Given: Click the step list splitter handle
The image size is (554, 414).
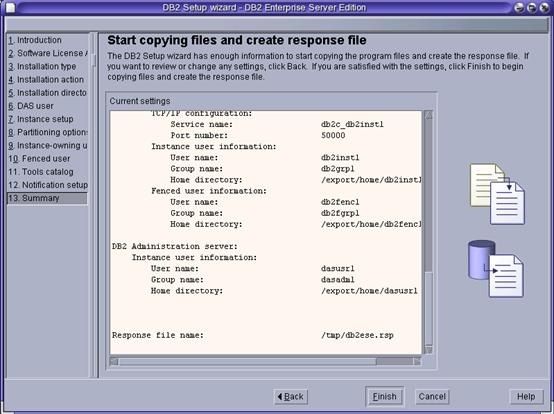Looking at the screenshot, I should [94, 59].
